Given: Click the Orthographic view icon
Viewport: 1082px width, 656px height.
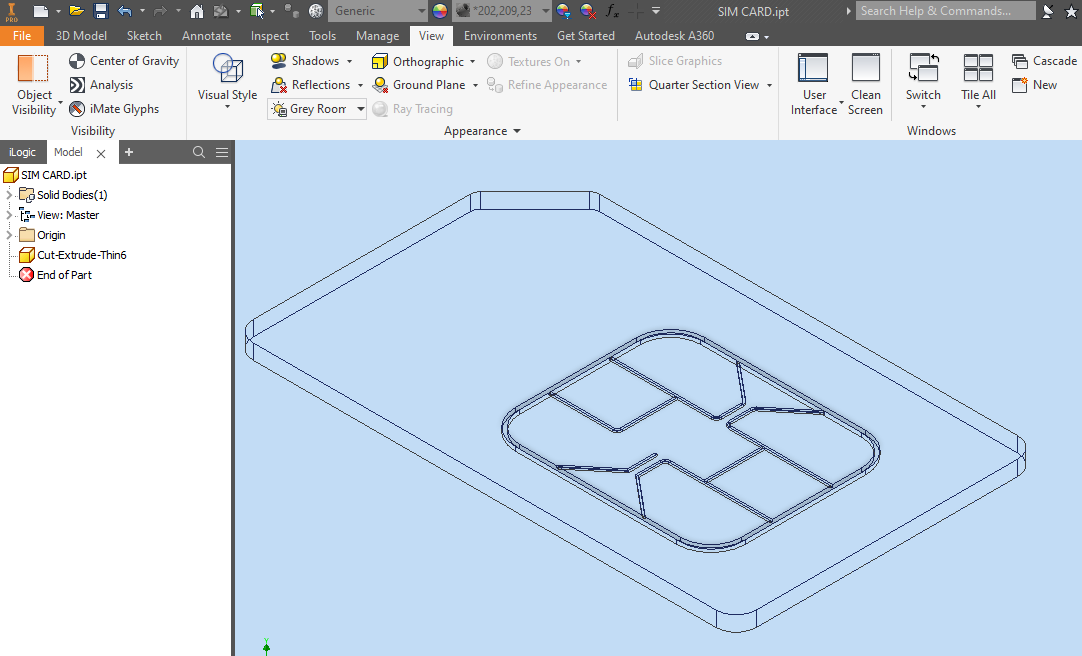Looking at the screenshot, I should click(x=380, y=61).
